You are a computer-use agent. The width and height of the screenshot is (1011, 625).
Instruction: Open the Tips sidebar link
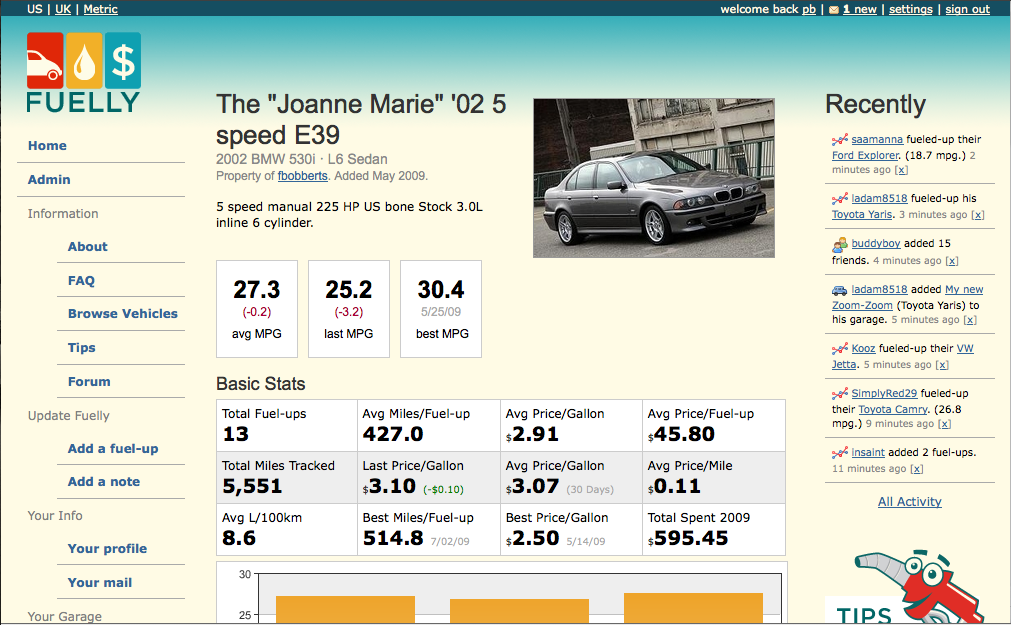[x=81, y=348]
